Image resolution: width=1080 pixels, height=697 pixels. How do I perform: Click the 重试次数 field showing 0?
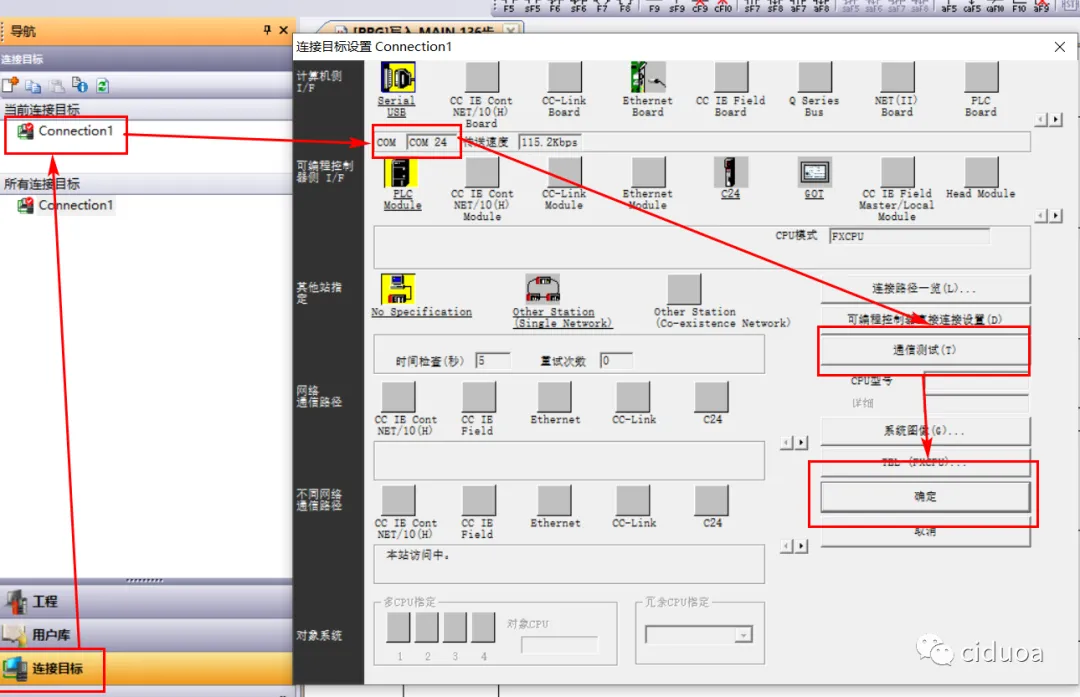click(616, 360)
